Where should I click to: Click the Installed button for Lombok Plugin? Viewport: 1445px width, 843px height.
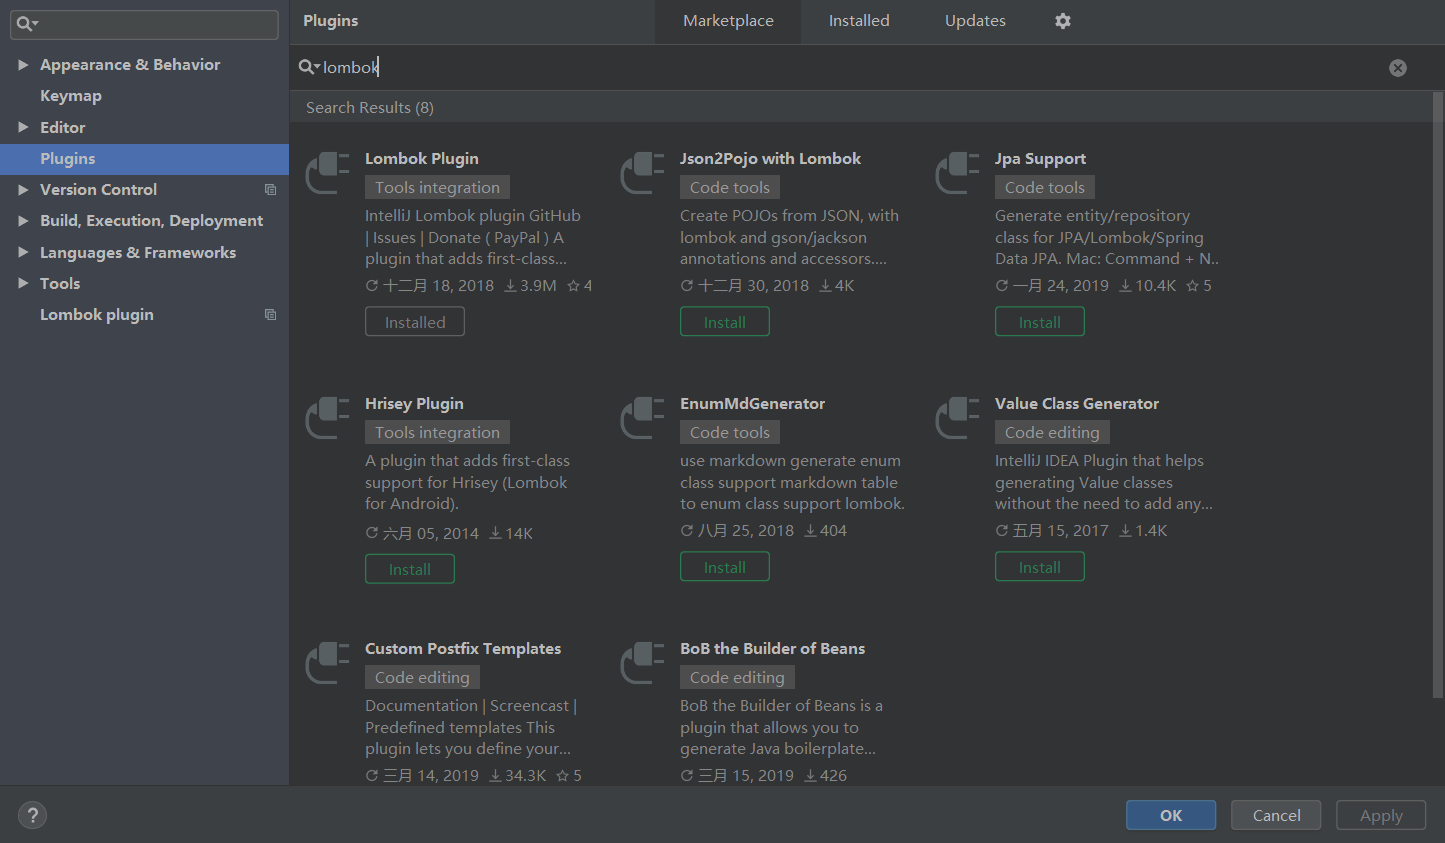point(415,322)
